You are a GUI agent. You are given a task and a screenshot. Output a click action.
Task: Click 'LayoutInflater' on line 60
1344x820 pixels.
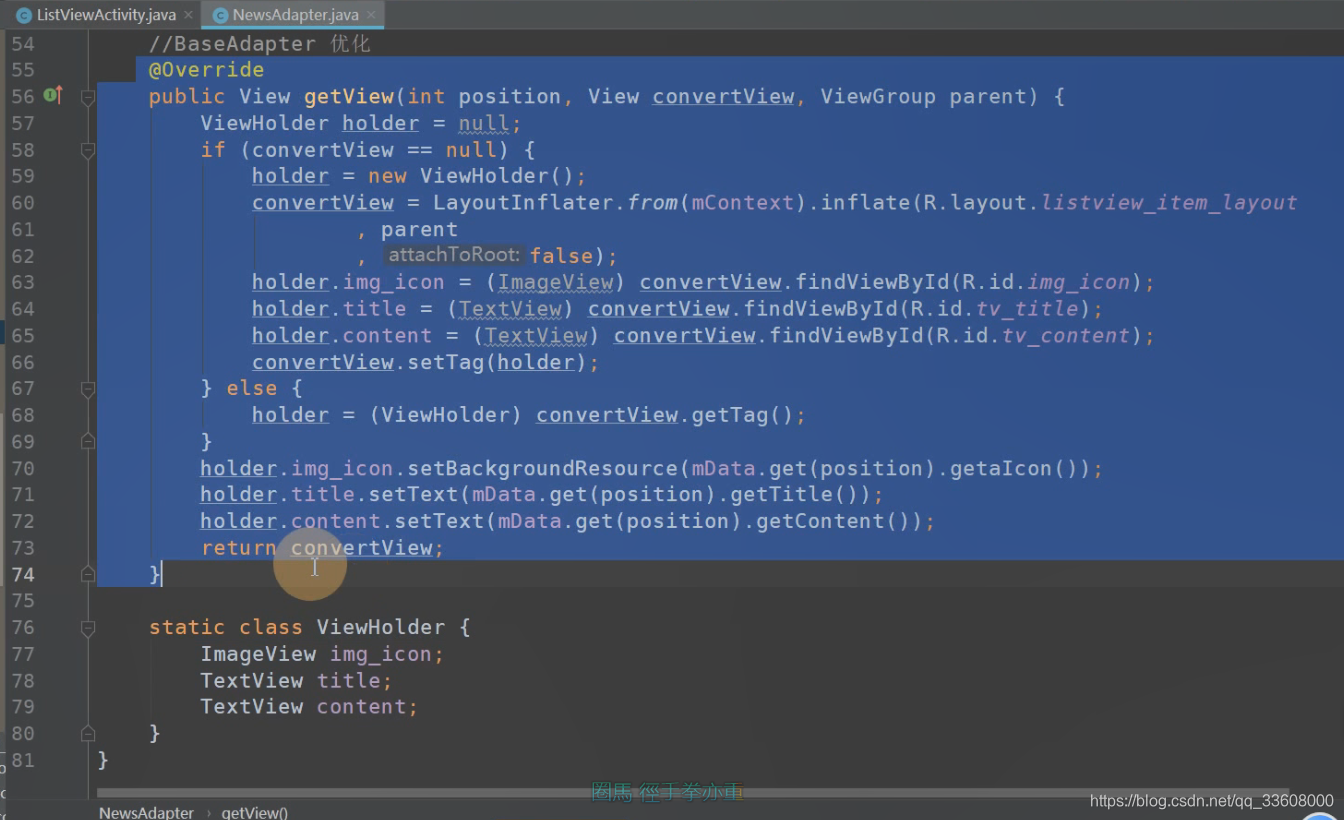(x=523, y=203)
